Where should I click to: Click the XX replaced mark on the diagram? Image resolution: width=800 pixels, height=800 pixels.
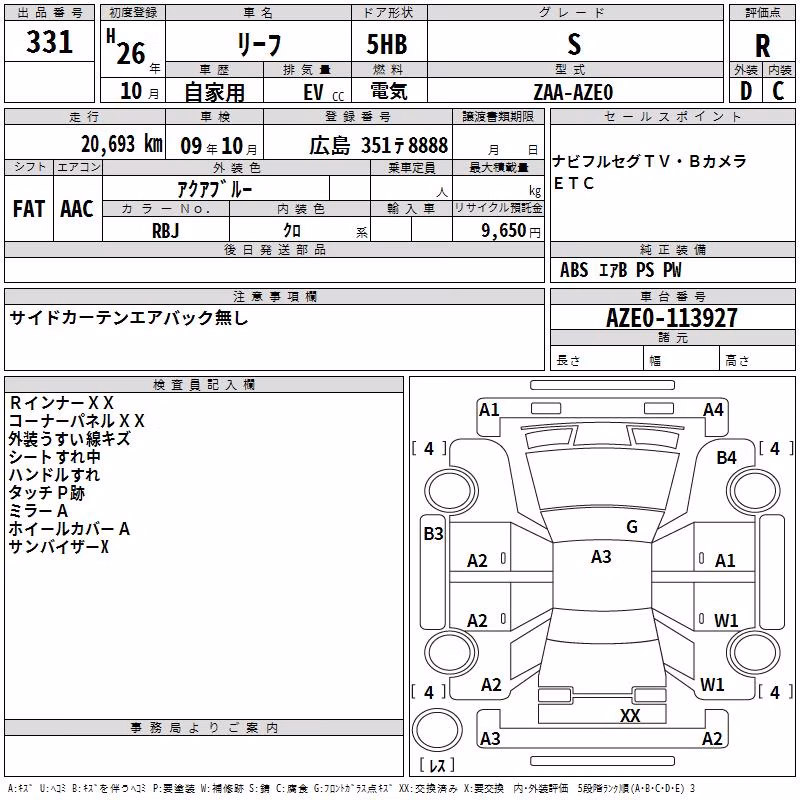click(x=630, y=716)
